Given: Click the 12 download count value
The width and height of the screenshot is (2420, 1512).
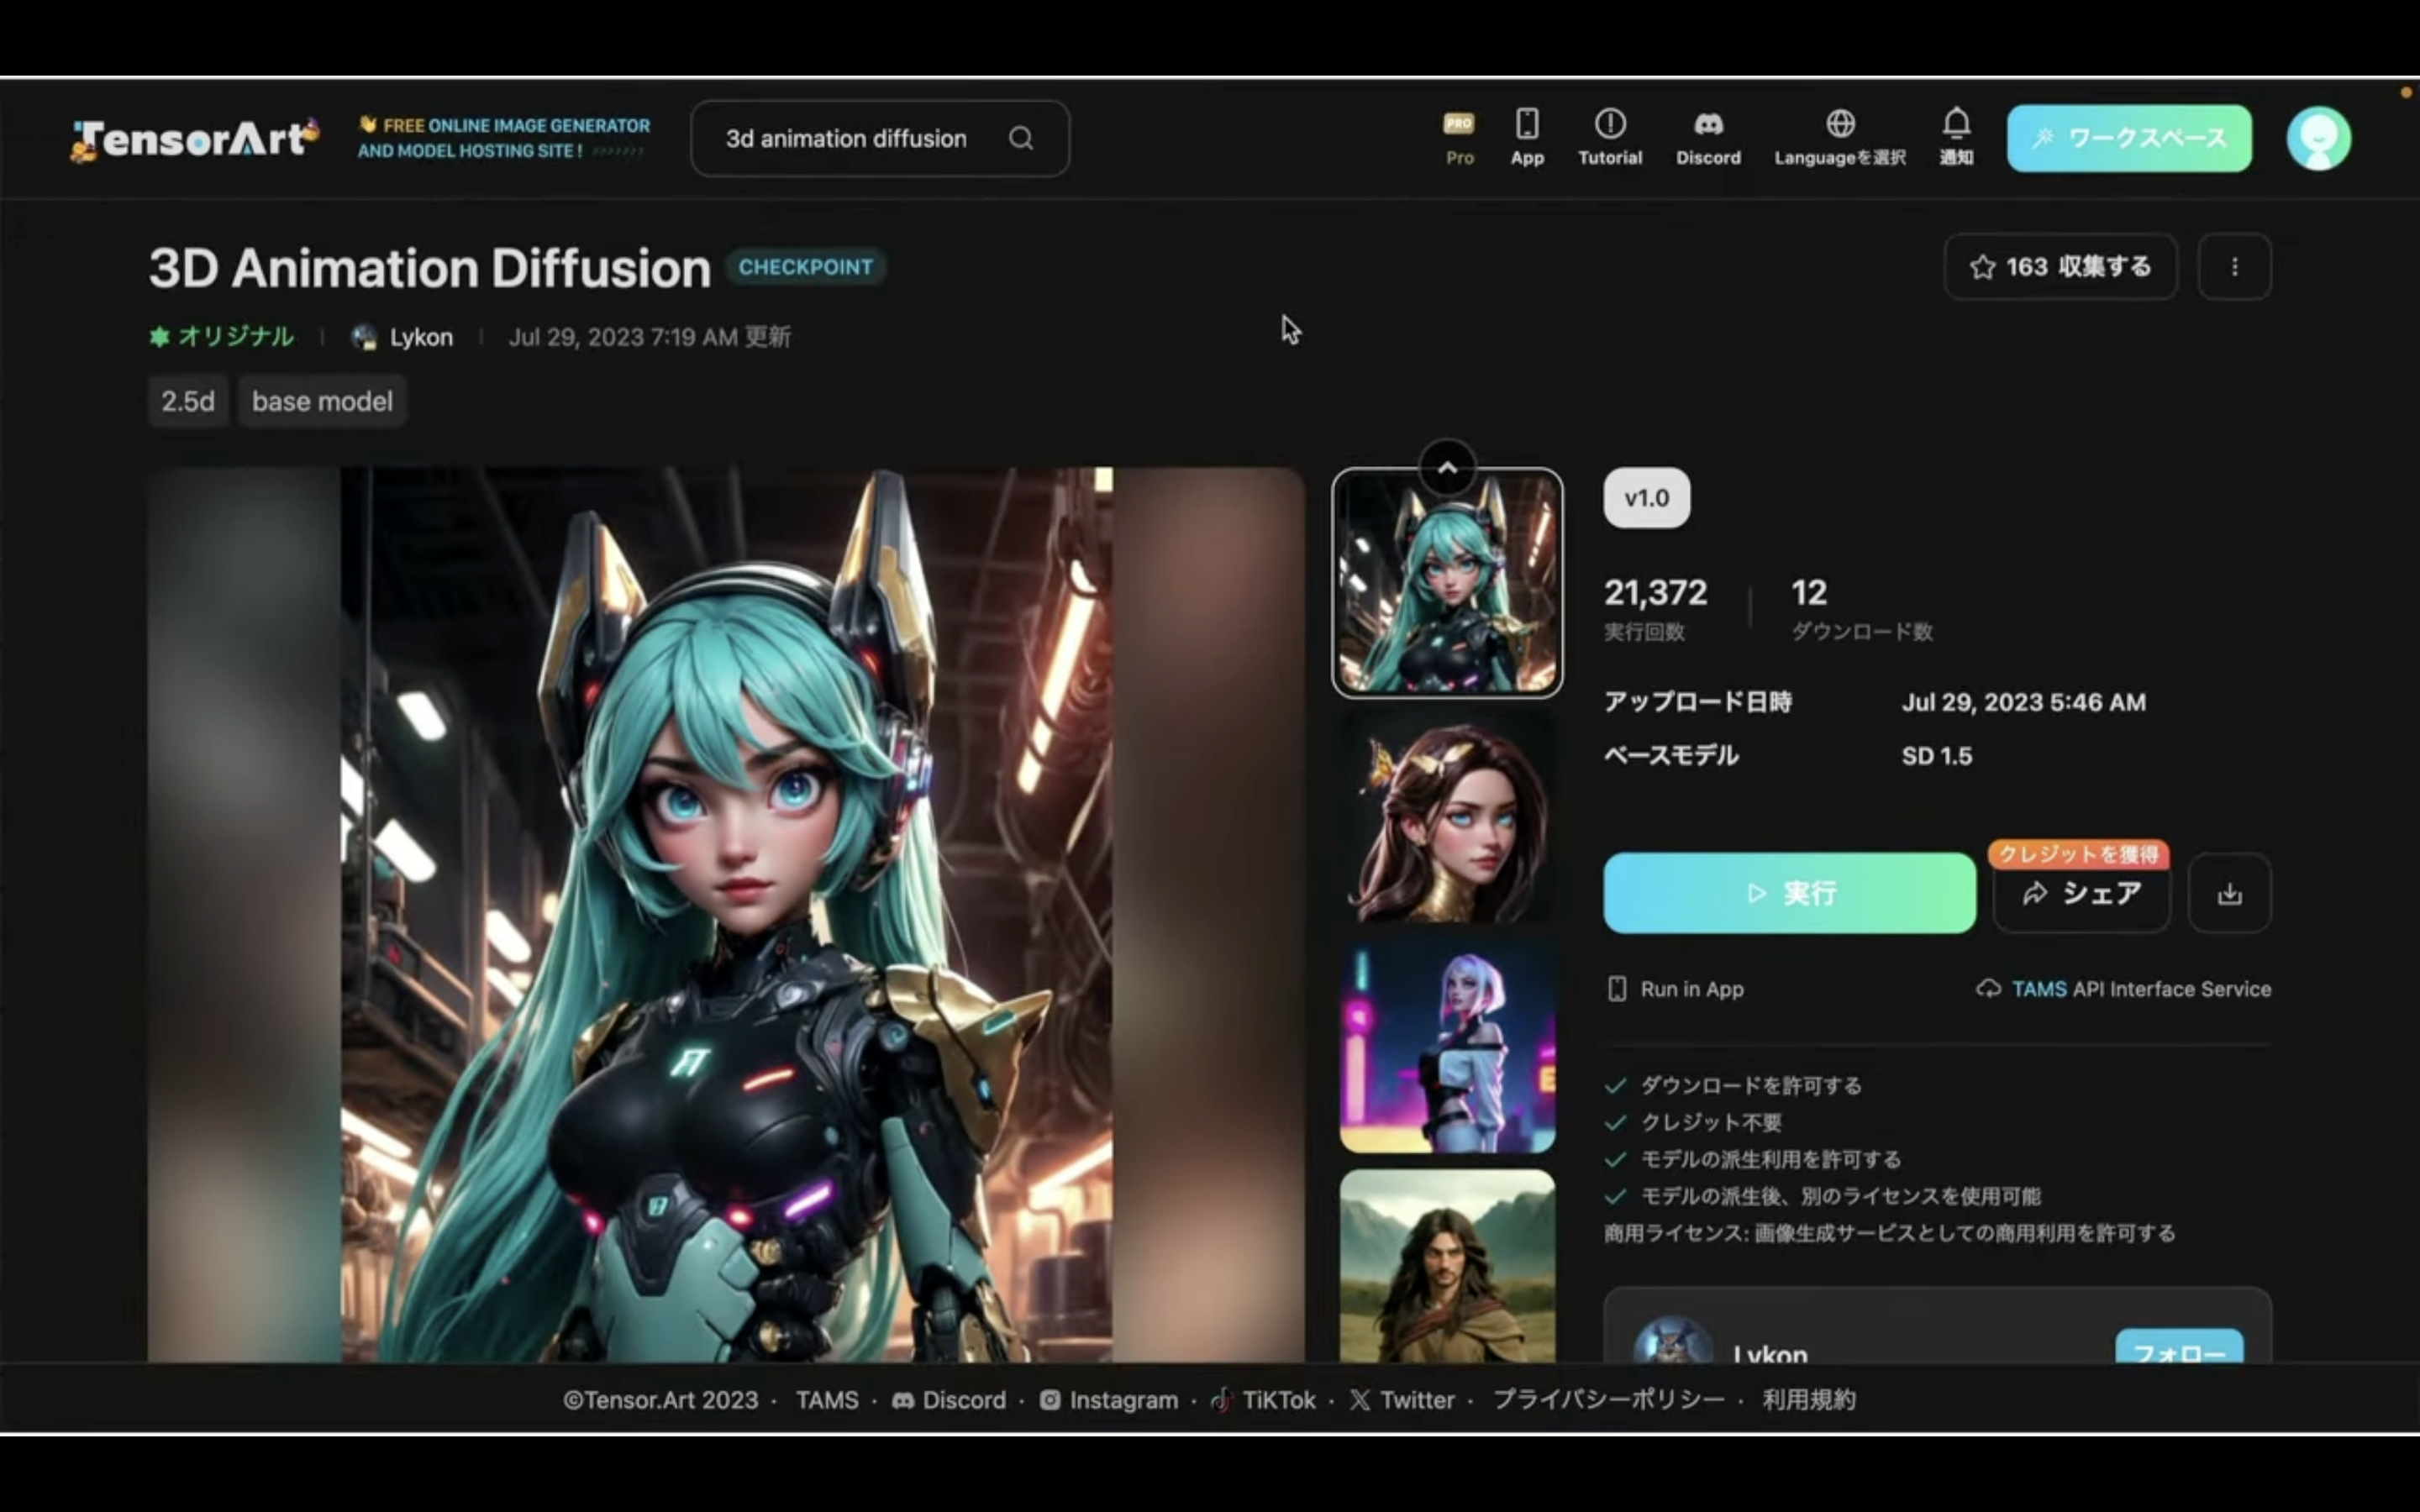Looking at the screenshot, I should pyautogui.click(x=1809, y=592).
